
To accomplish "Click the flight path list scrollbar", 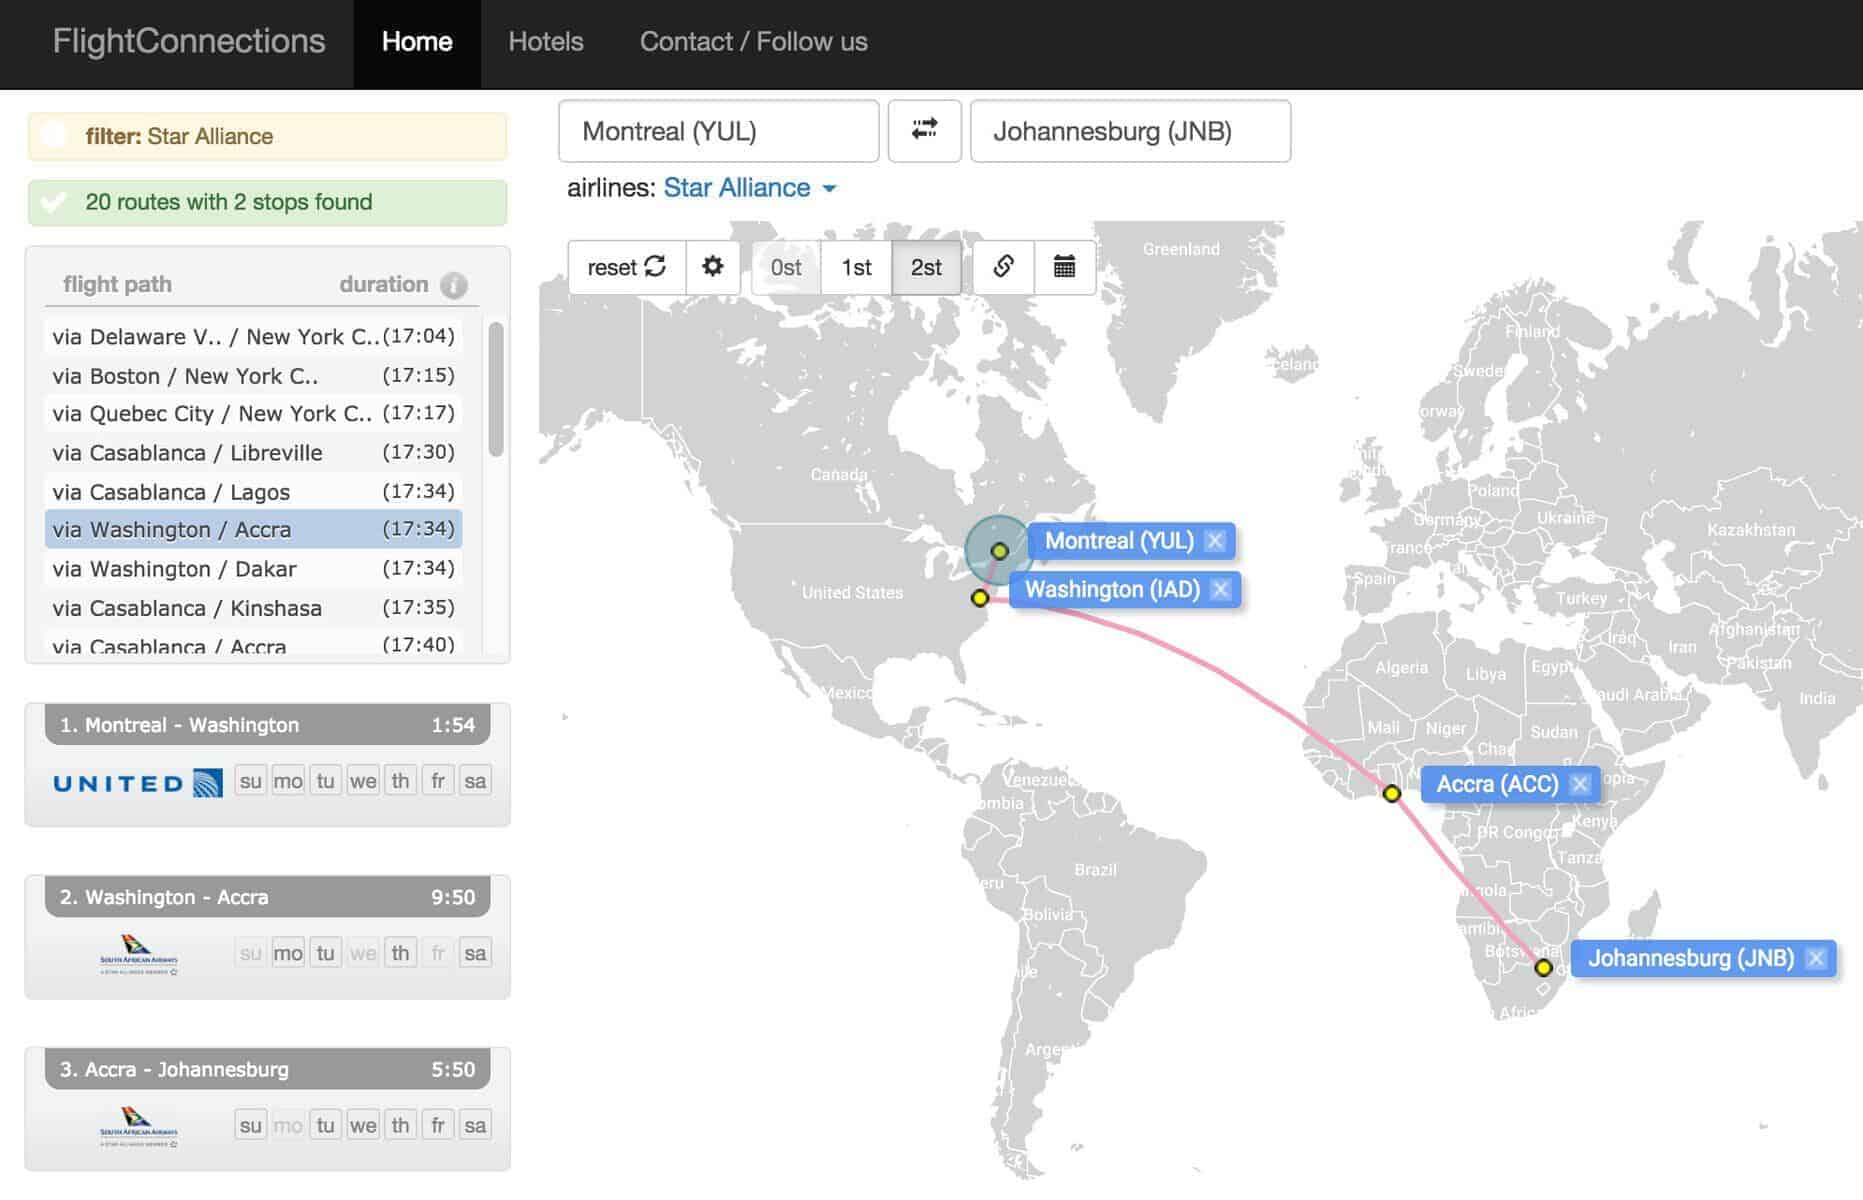I will click(495, 390).
